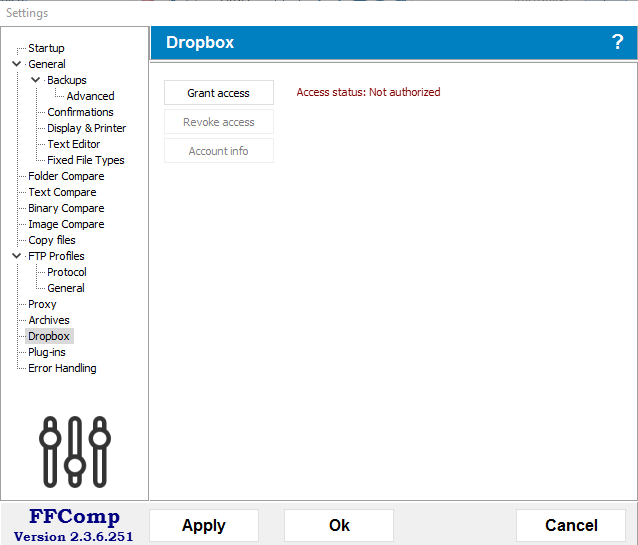The image size is (638, 545).
Task: Confirm settings with the Ok button
Action: click(x=339, y=525)
